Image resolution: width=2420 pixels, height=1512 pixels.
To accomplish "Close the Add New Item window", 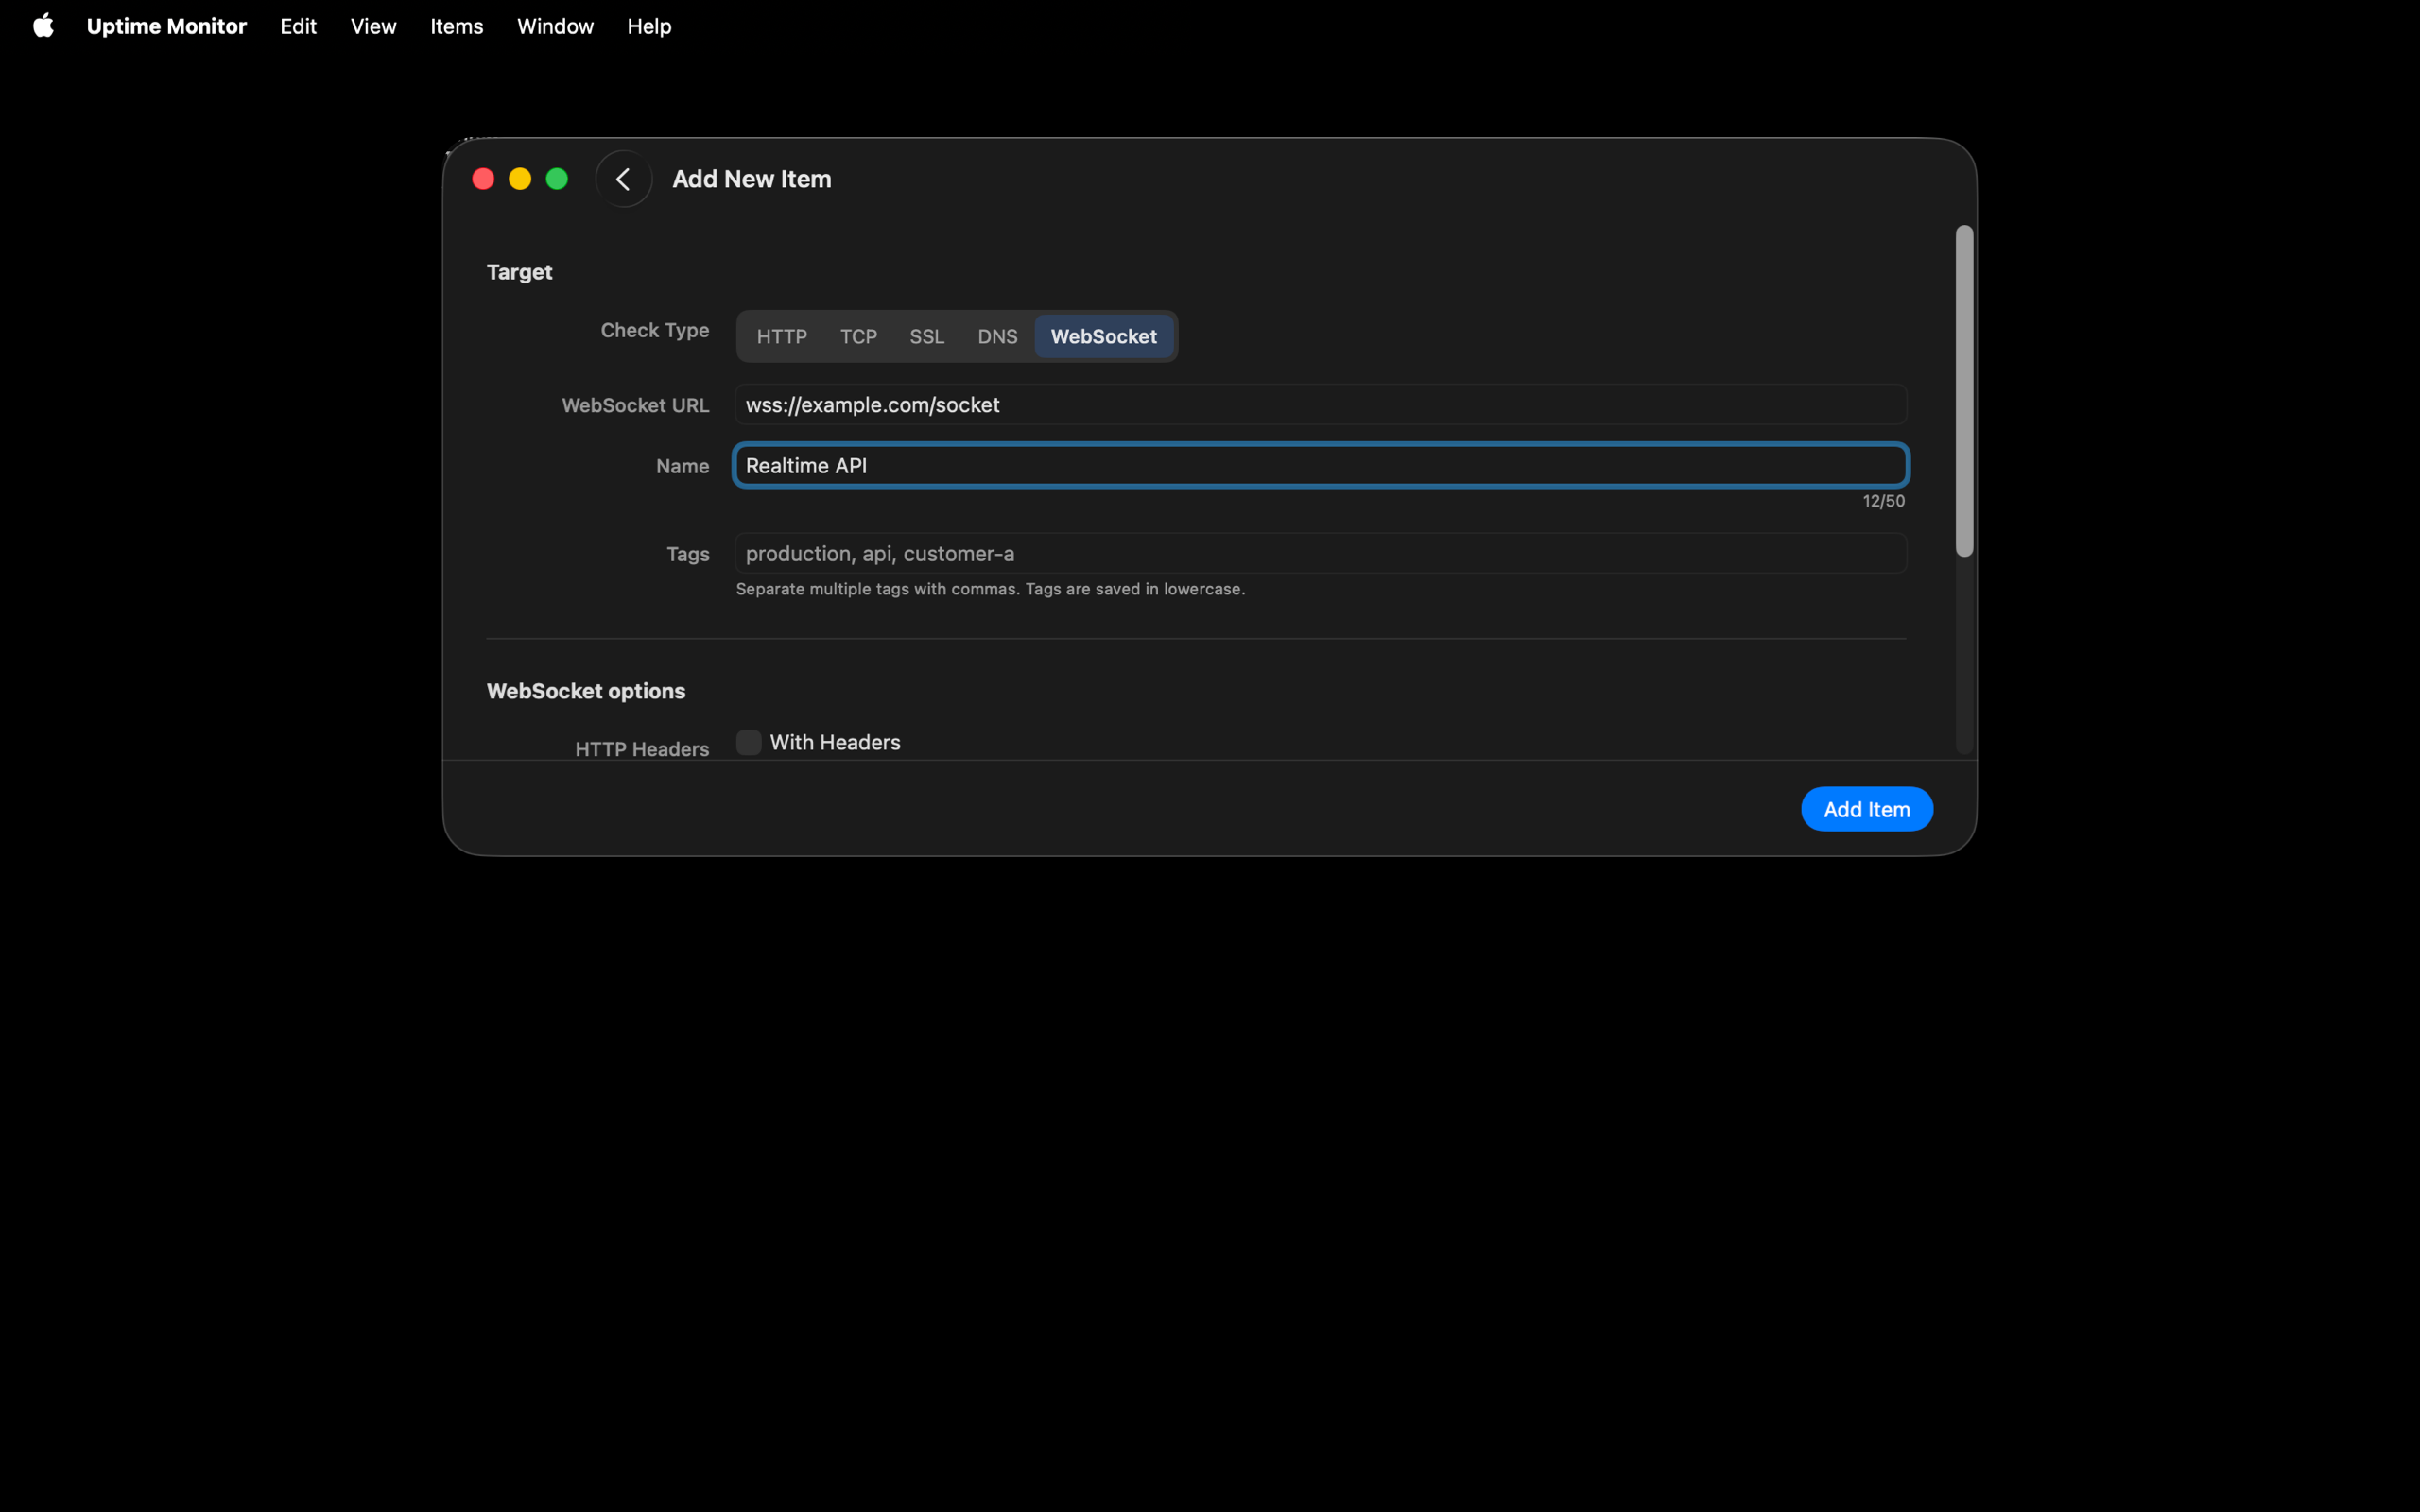I will pos(483,179).
